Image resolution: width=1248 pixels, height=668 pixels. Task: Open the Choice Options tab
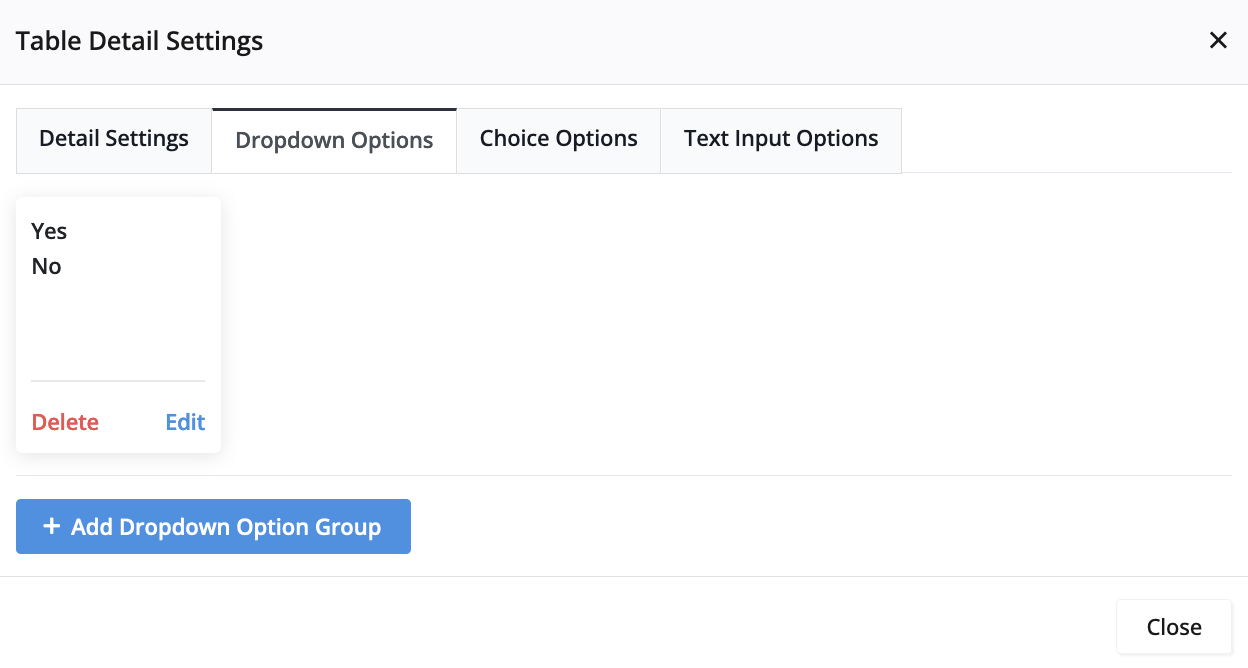coord(558,139)
